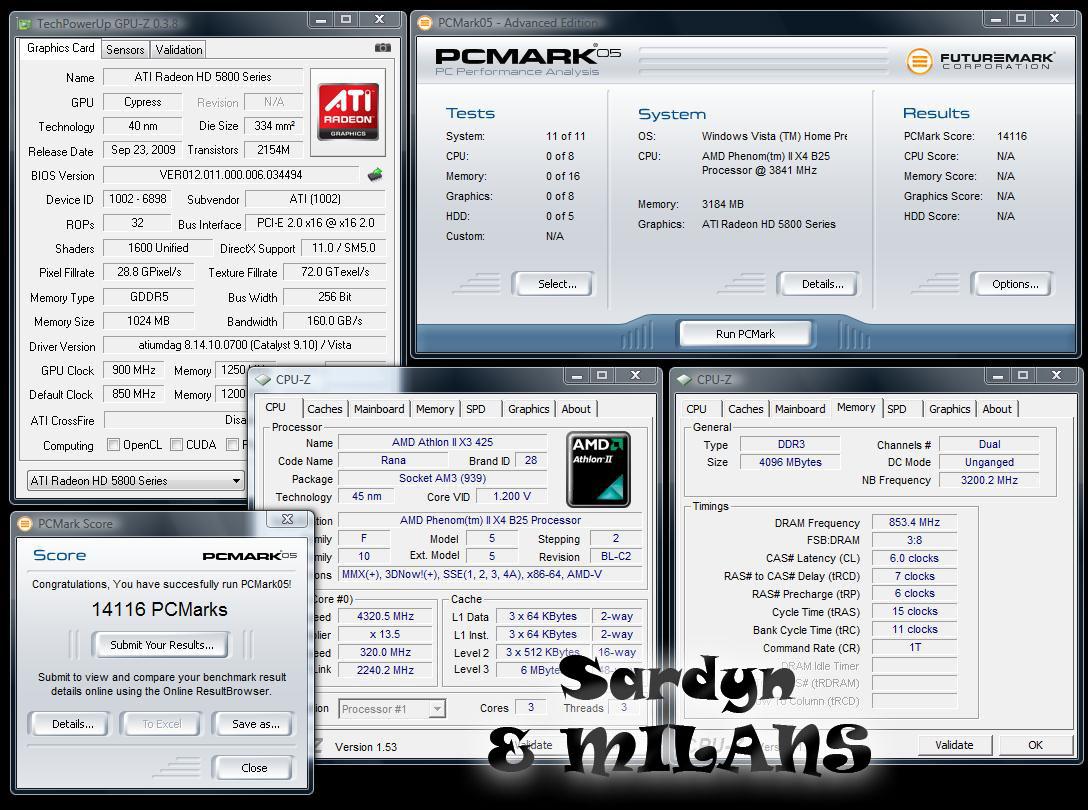Open the Graphics tab in left CPU-Z
This screenshot has height=810, width=1088.
tap(529, 409)
